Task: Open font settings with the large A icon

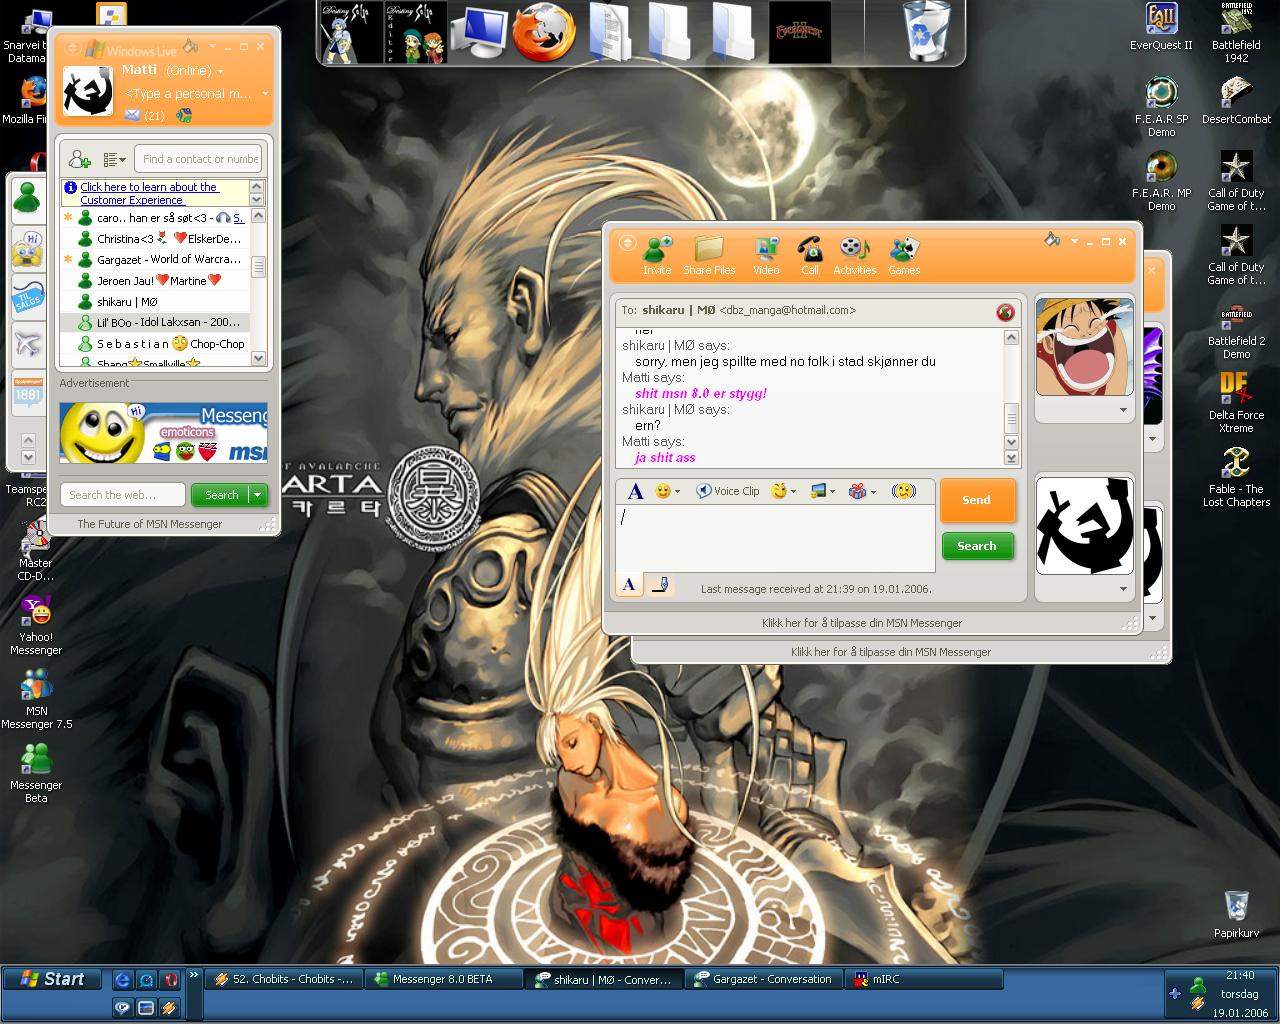Action: click(635, 491)
